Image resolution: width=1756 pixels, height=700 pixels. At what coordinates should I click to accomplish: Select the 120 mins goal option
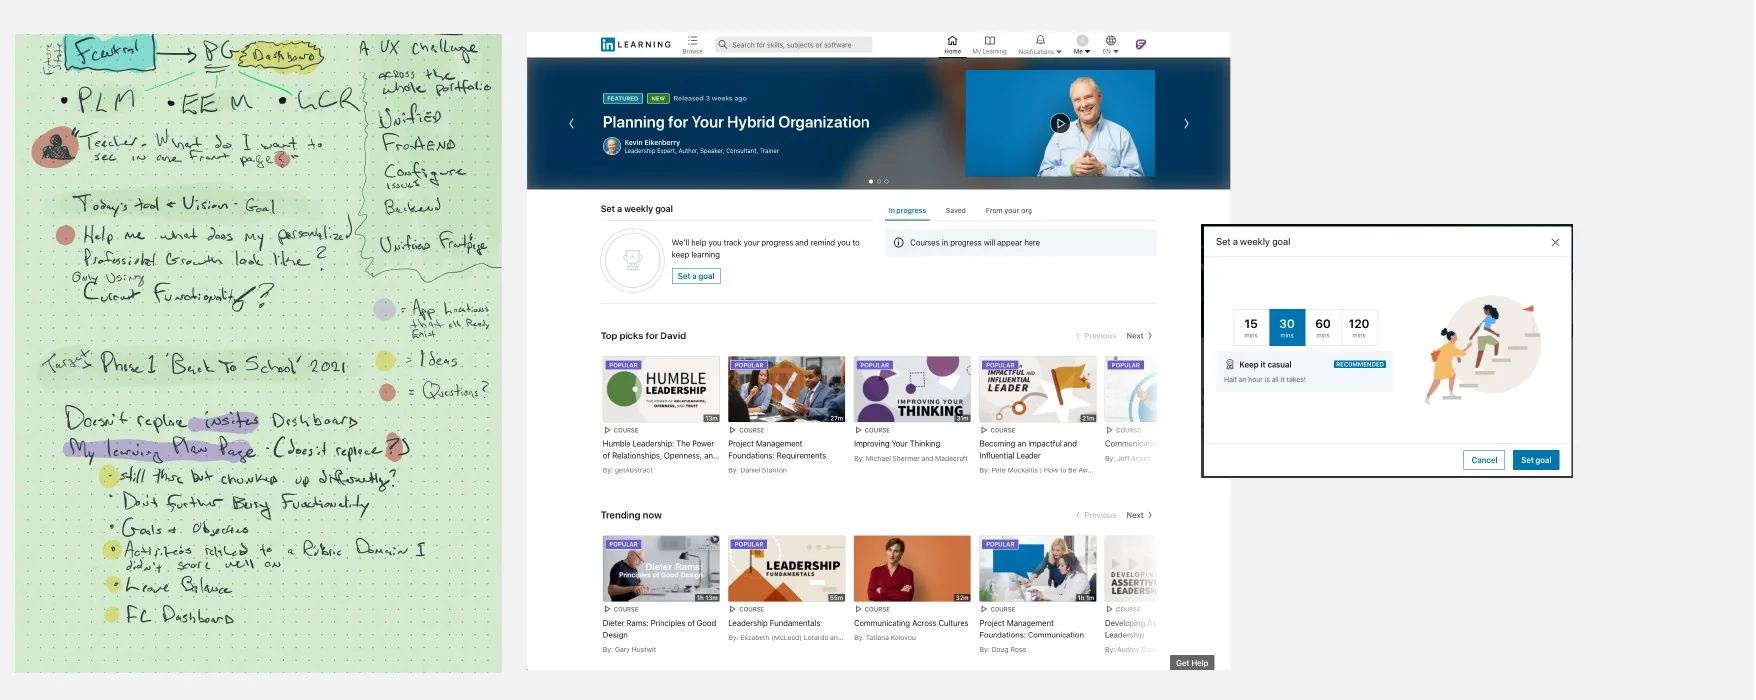coord(1359,327)
